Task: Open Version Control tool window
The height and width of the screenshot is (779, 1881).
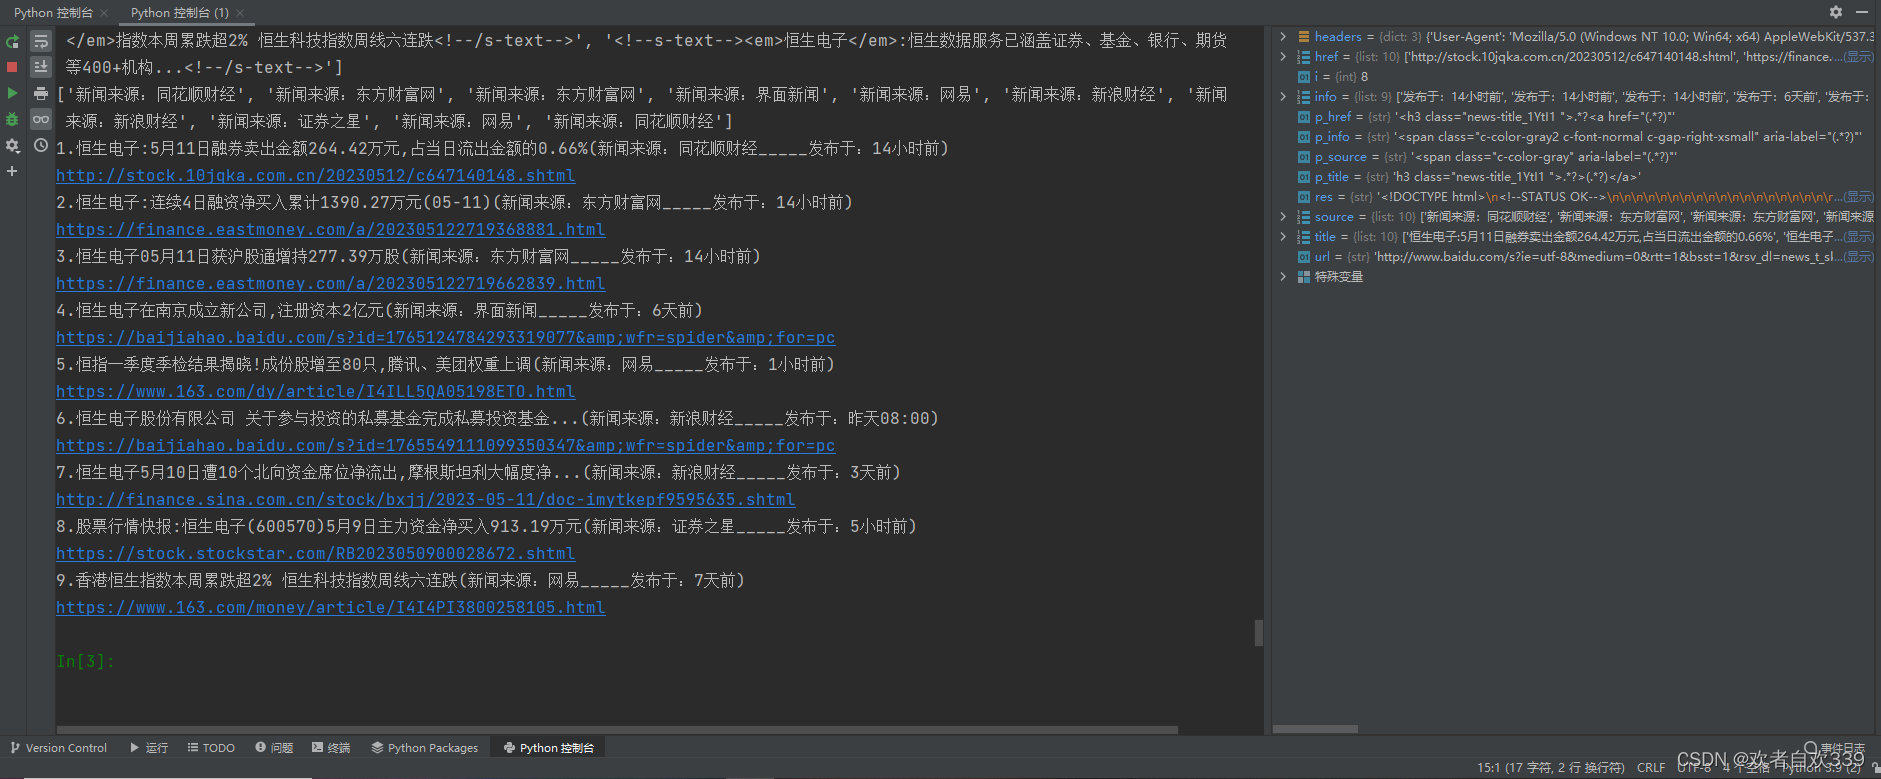Action: [x=58, y=748]
